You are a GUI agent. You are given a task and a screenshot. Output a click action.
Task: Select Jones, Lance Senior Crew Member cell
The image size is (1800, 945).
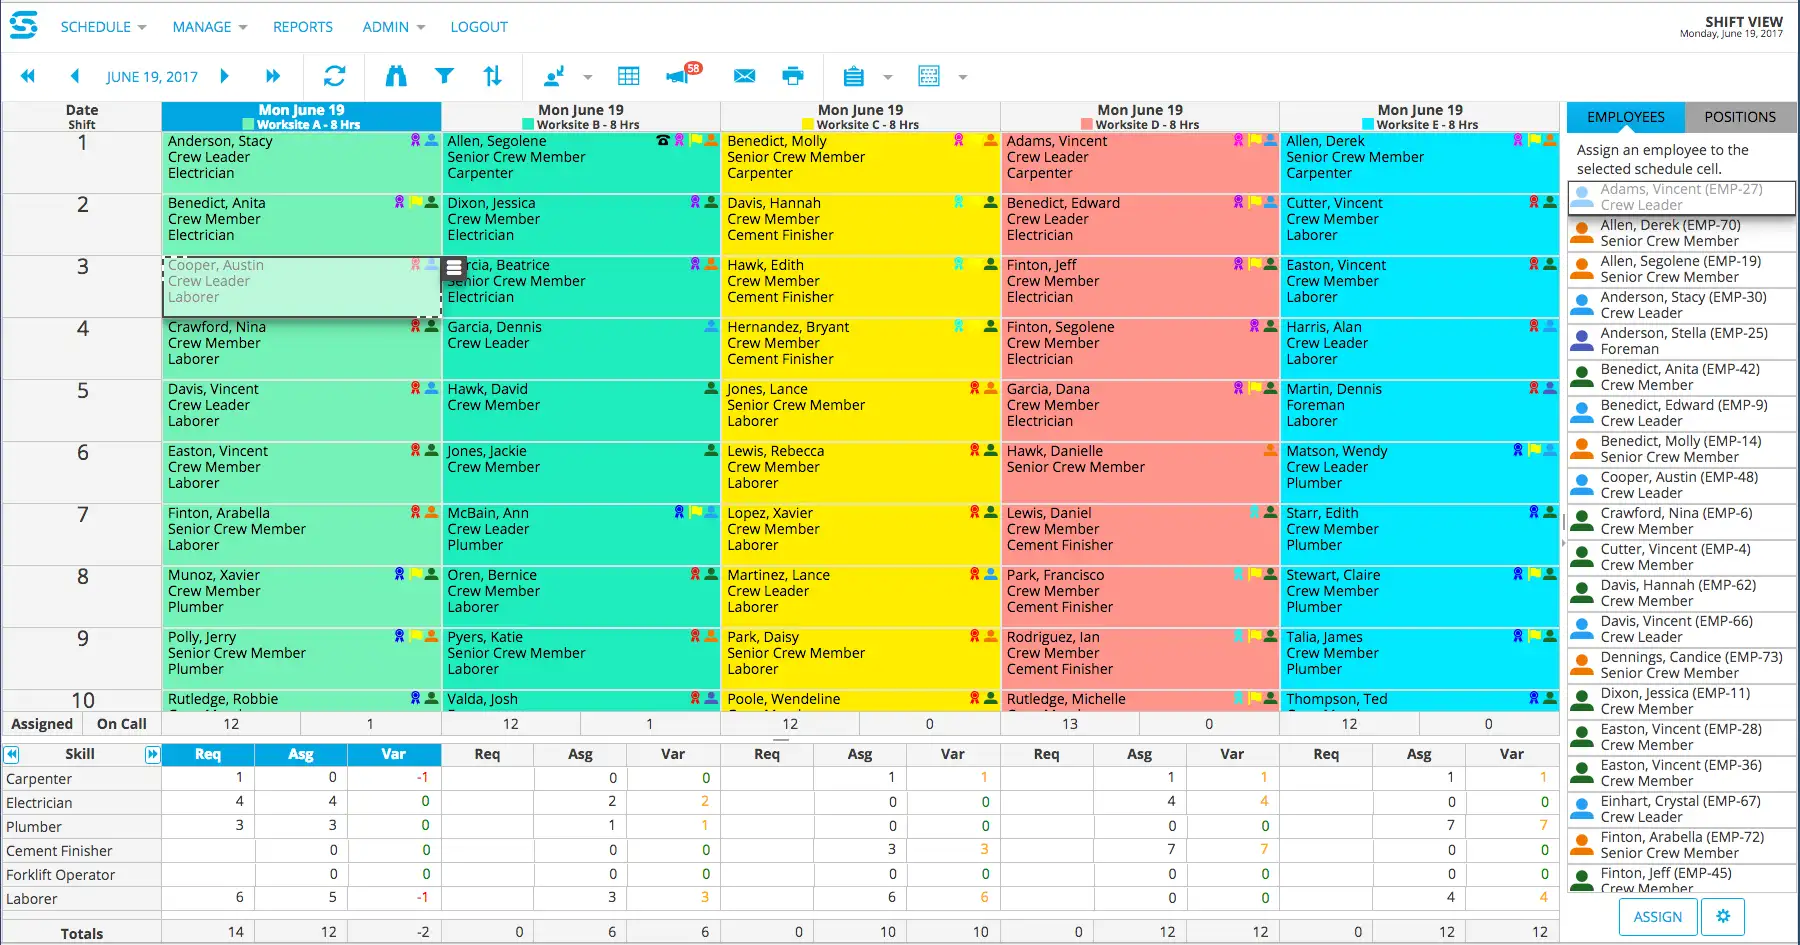pos(860,410)
